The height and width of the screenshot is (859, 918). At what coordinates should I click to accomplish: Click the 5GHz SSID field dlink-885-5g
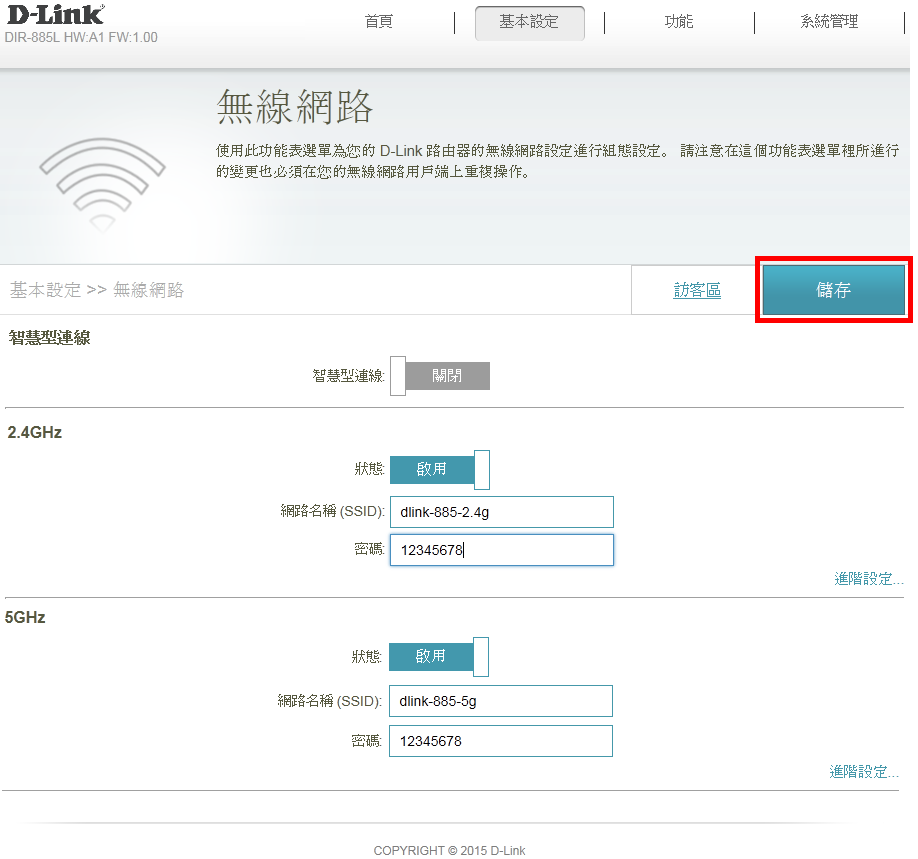point(500,701)
